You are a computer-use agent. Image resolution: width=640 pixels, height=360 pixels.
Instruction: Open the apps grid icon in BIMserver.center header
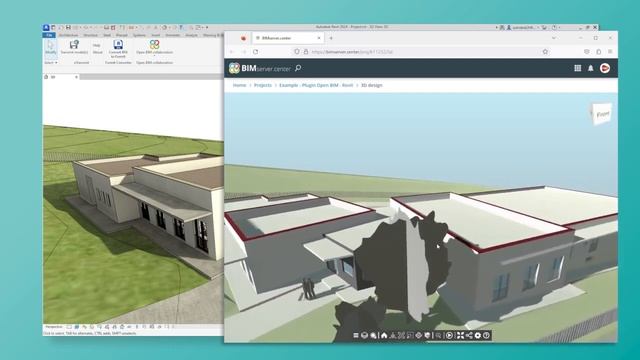(x=578, y=68)
